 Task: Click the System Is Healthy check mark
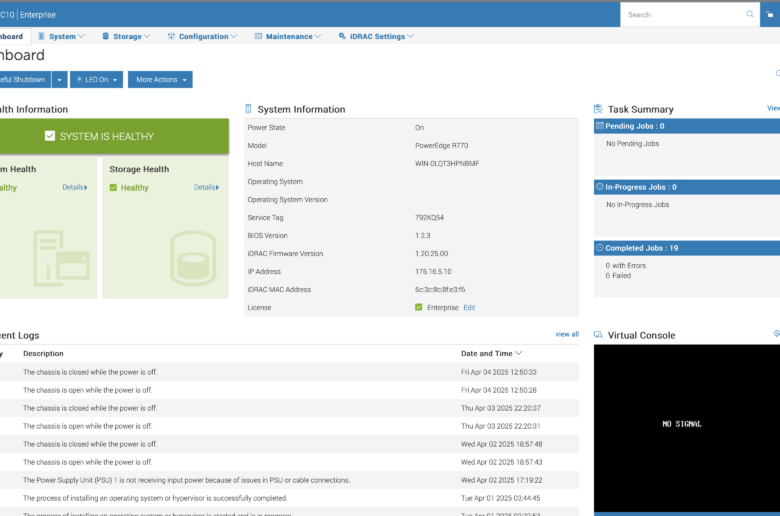(50, 136)
